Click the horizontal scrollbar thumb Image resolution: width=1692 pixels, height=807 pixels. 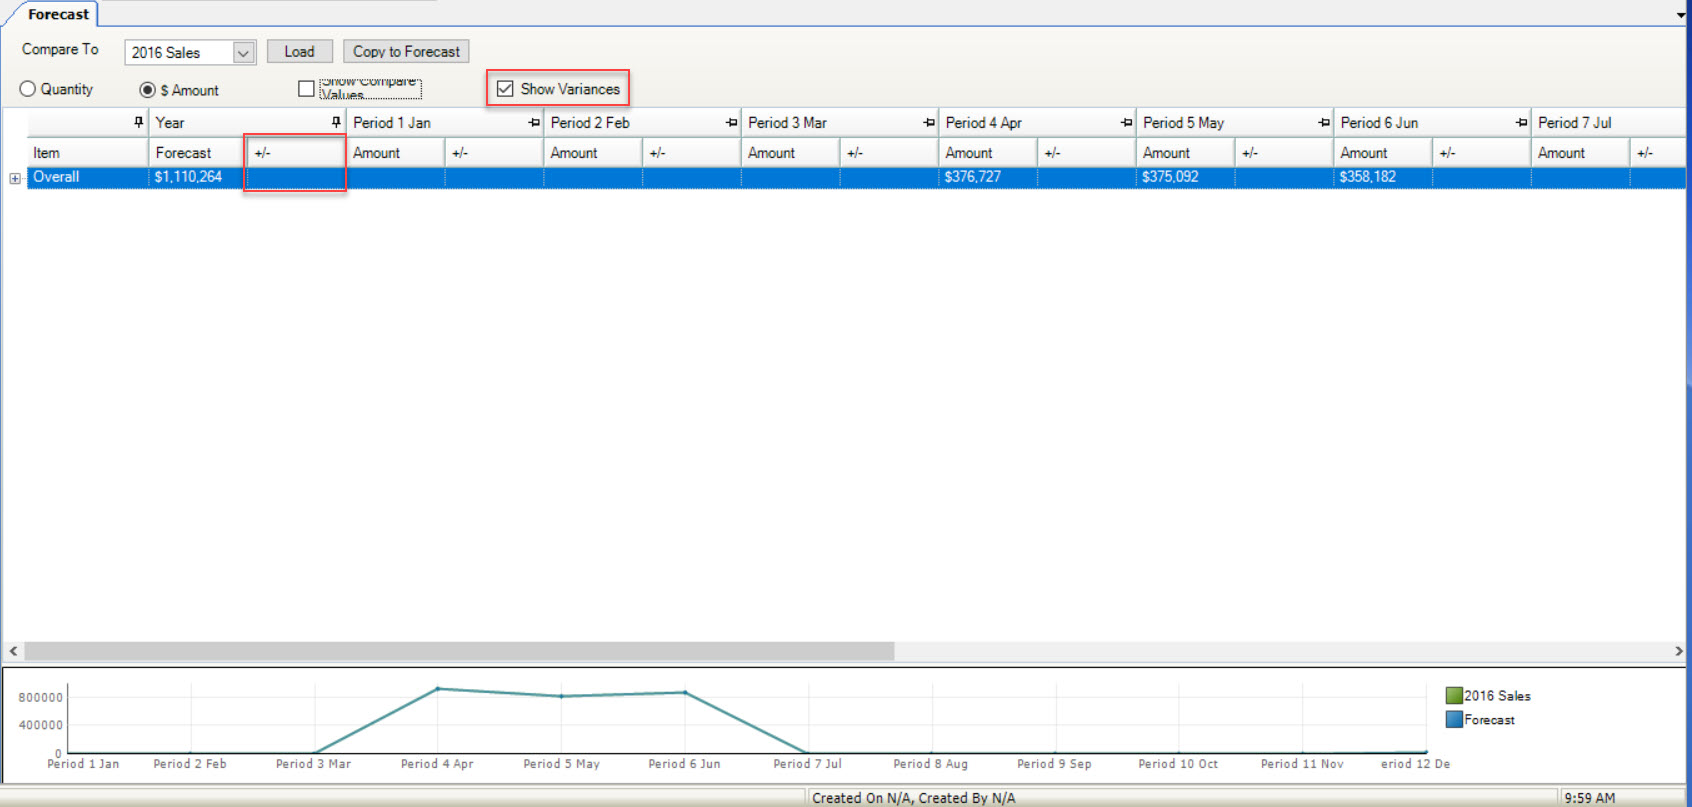459,651
